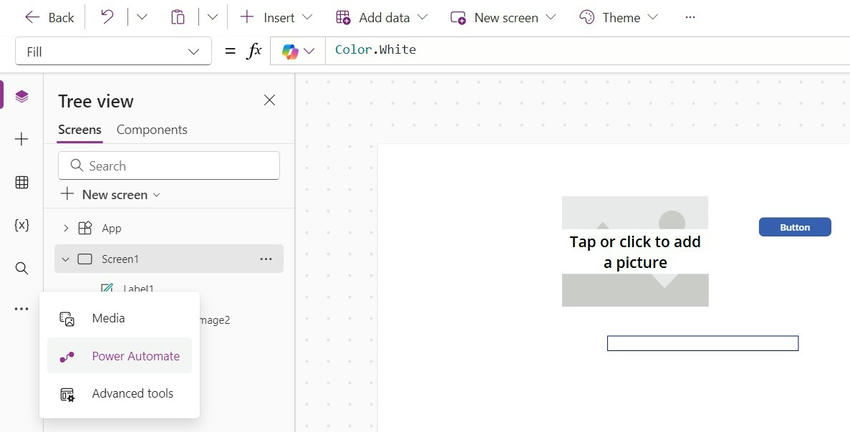850x432 pixels.
Task: Click the Paste clipboard icon
Action: pyautogui.click(x=178, y=17)
